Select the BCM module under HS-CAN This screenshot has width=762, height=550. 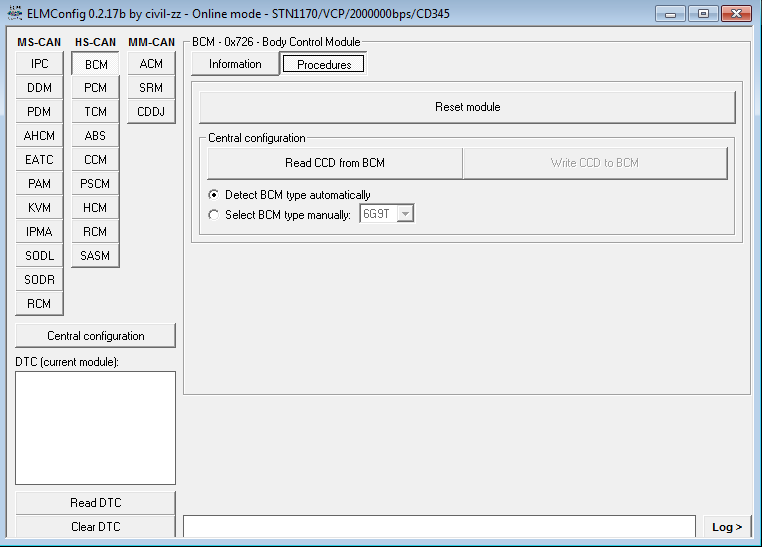(x=95, y=64)
